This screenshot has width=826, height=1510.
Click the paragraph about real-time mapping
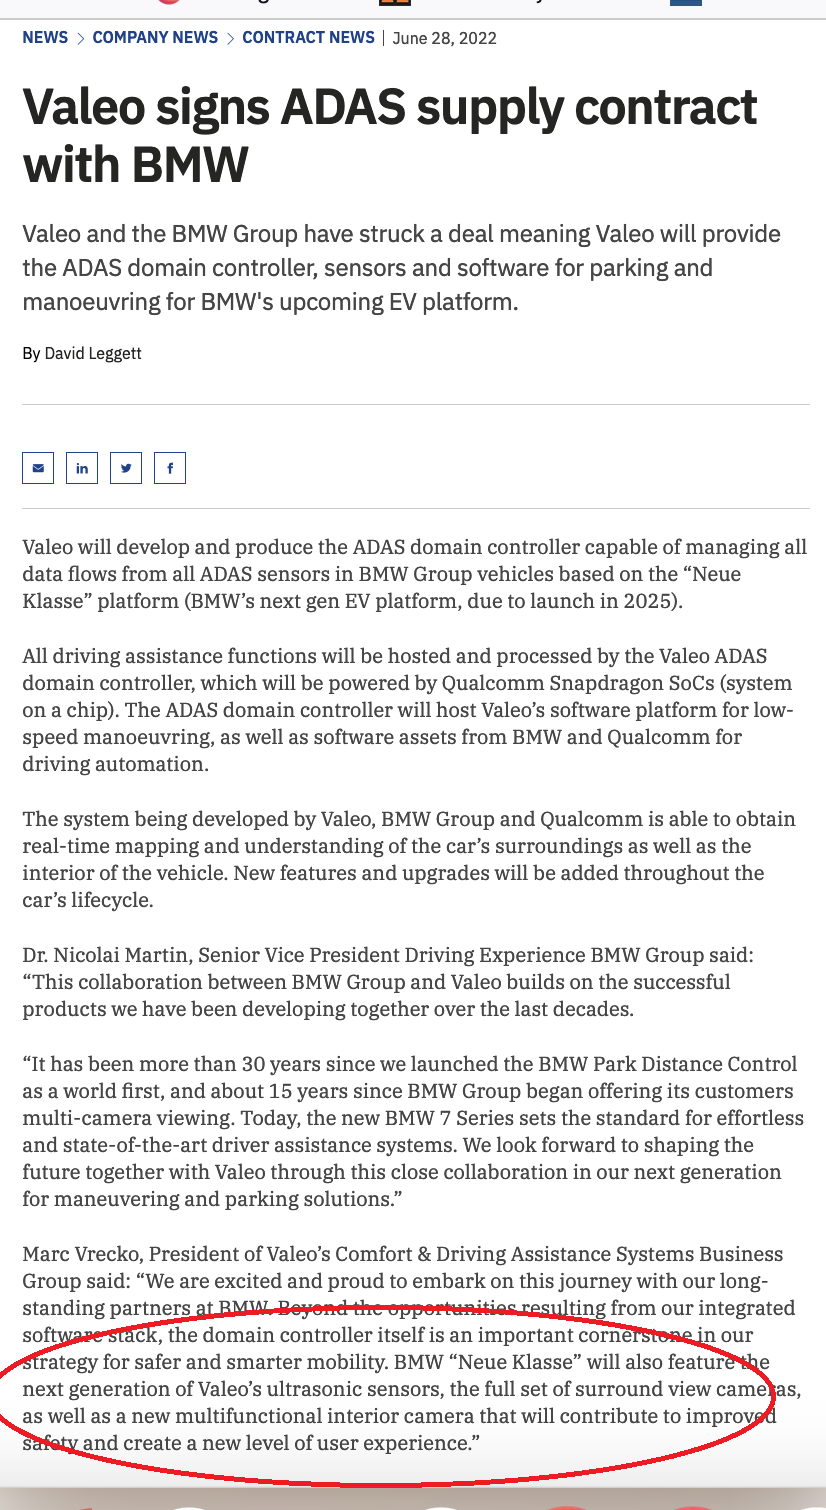pos(409,859)
